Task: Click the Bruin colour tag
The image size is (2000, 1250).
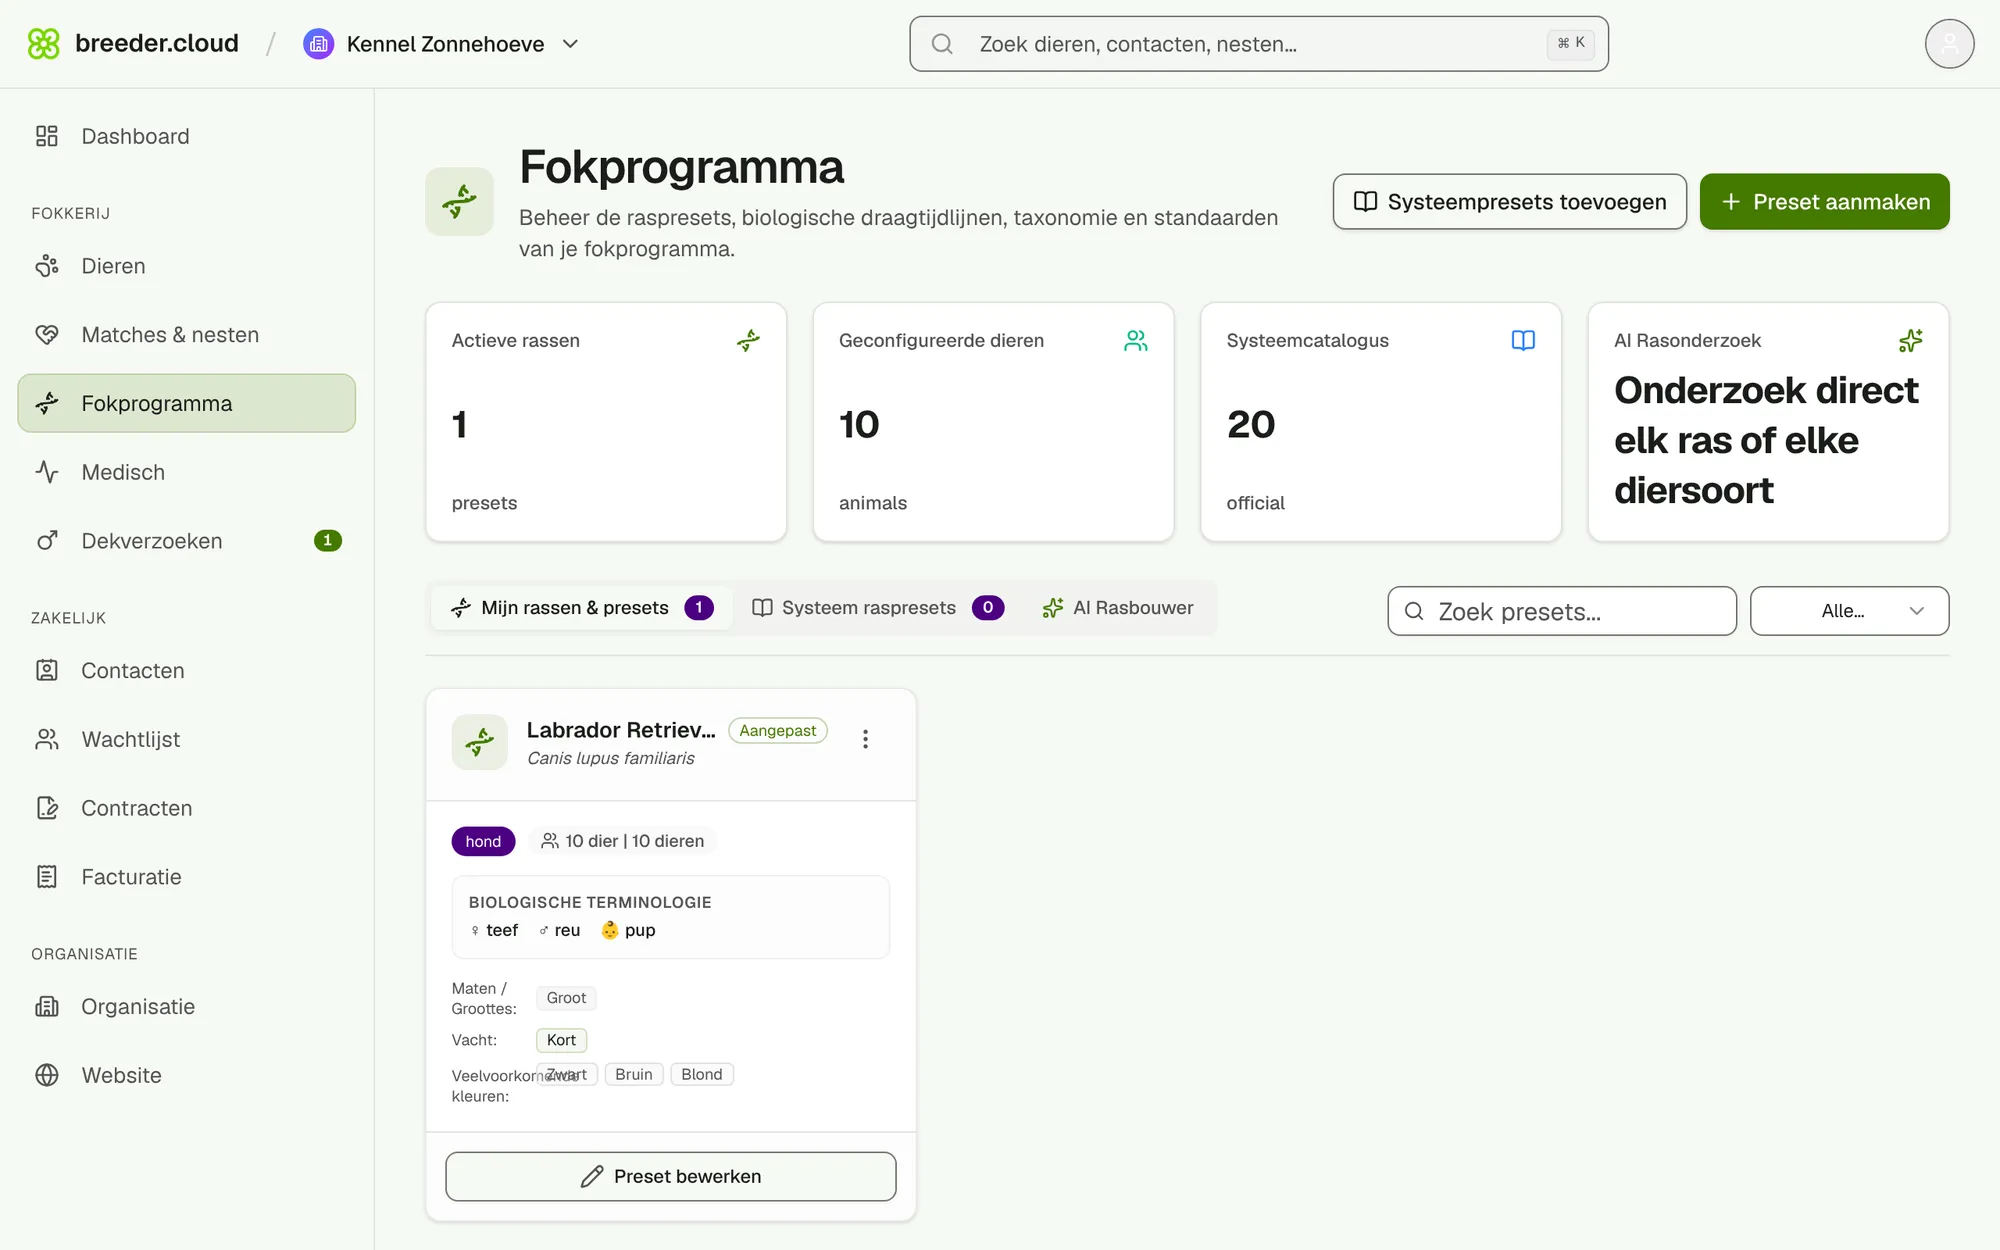Action: coord(634,1074)
